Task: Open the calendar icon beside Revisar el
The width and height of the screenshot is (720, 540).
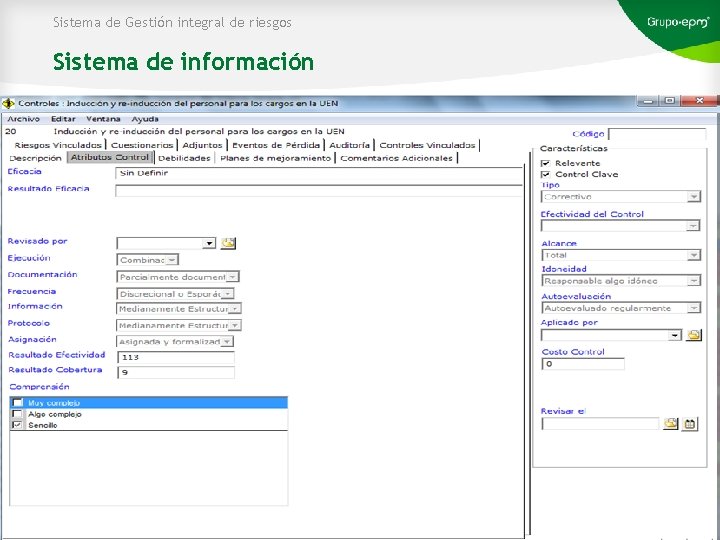Action: click(x=690, y=423)
